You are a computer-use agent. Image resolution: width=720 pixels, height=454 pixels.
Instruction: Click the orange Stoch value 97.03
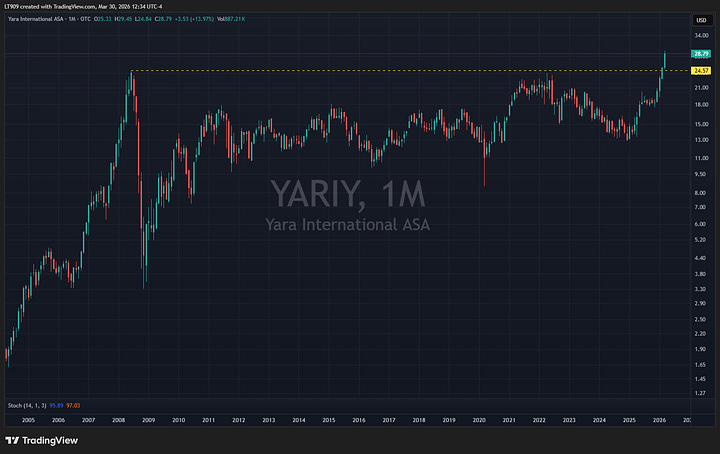tap(73, 406)
